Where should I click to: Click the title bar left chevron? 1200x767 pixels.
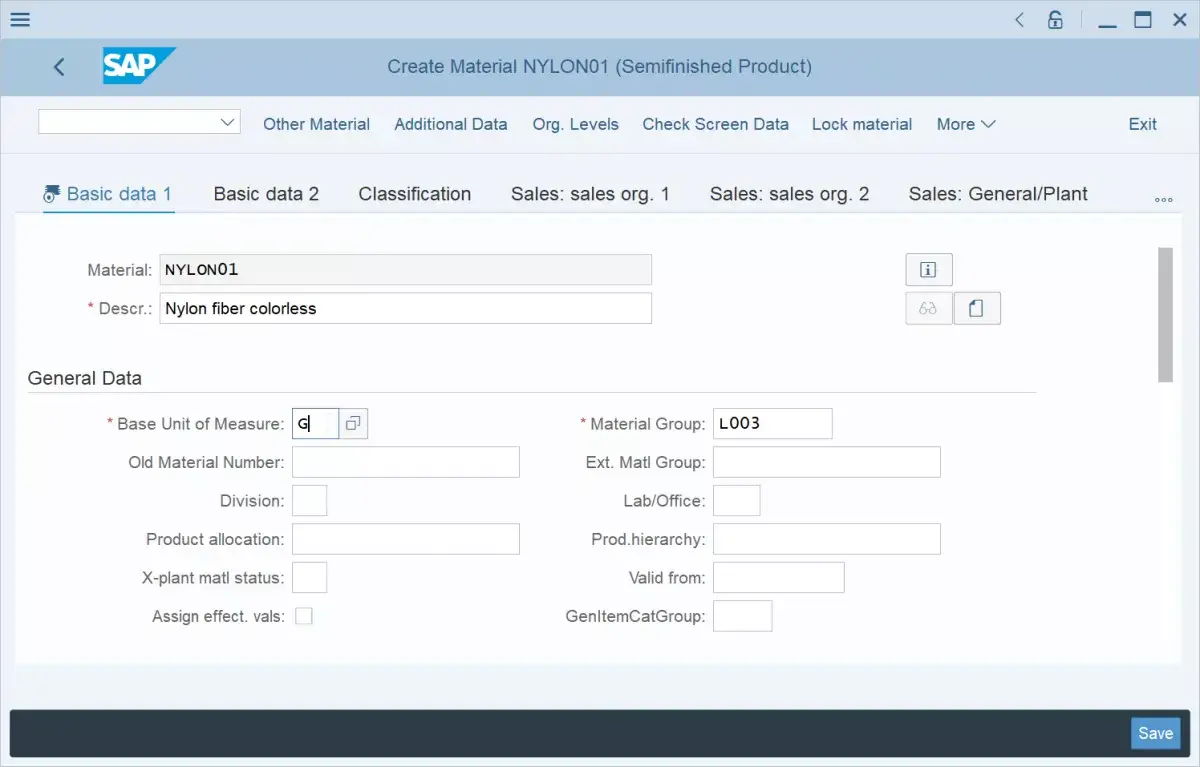click(x=1019, y=19)
